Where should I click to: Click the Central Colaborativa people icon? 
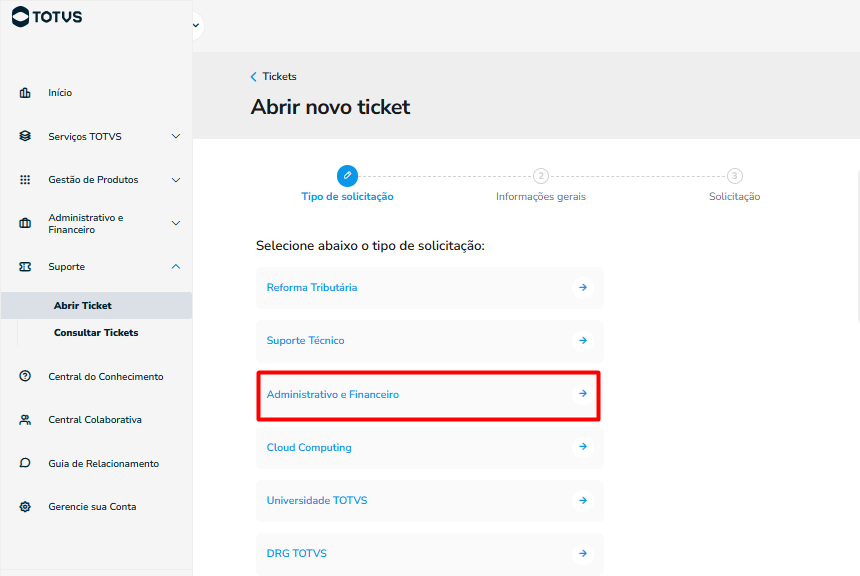pyautogui.click(x=25, y=420)
